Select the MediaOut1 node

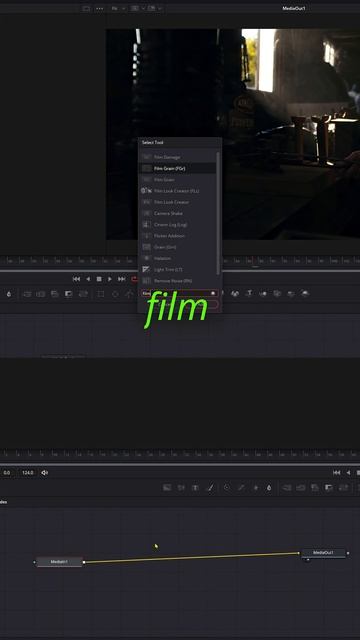(323, 553)
